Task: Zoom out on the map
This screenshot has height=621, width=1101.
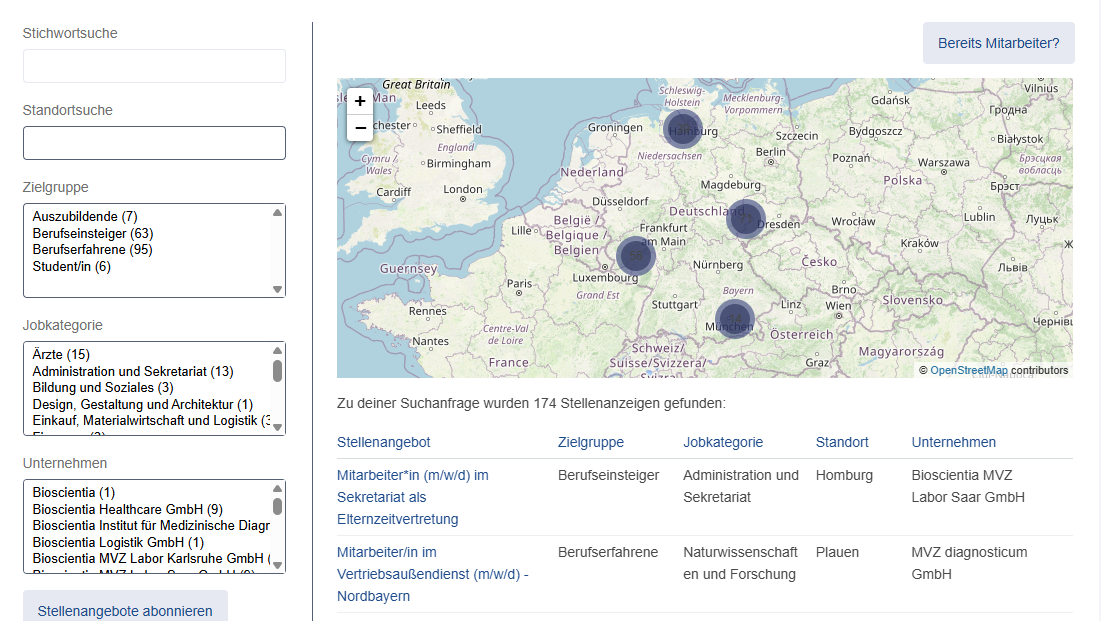Action: pos(360,127)
